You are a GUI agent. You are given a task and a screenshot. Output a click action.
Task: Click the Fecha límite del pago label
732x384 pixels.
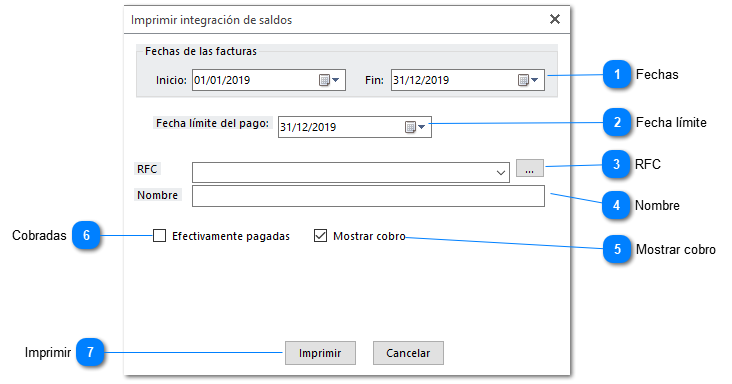tap(212, 123)
